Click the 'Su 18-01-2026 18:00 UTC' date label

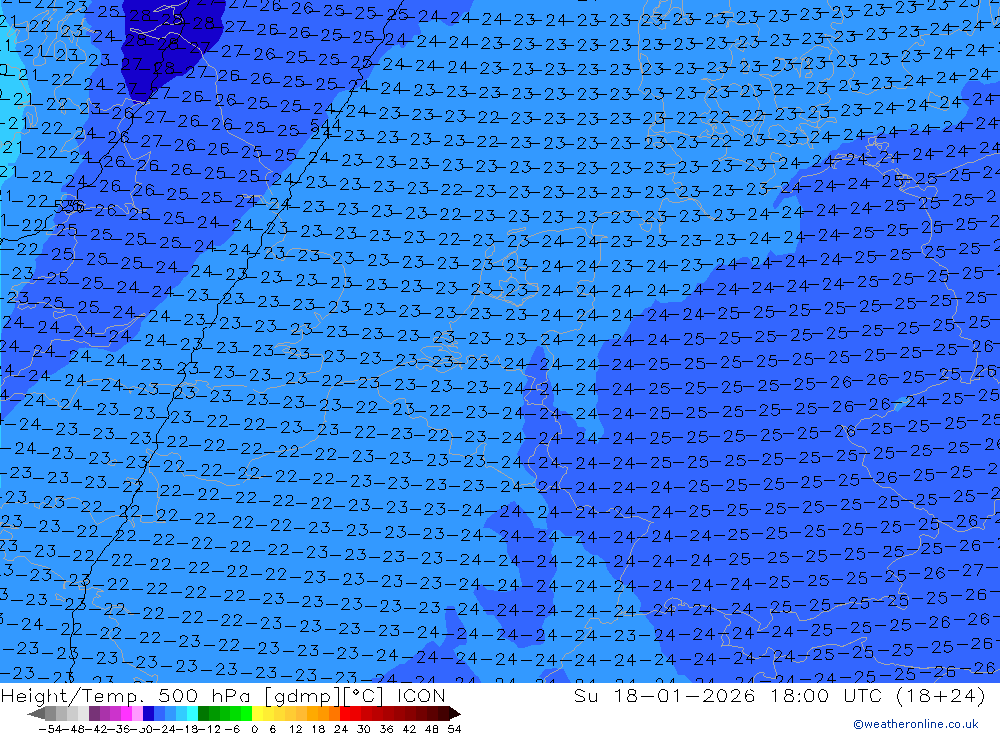tap(730, 695)
